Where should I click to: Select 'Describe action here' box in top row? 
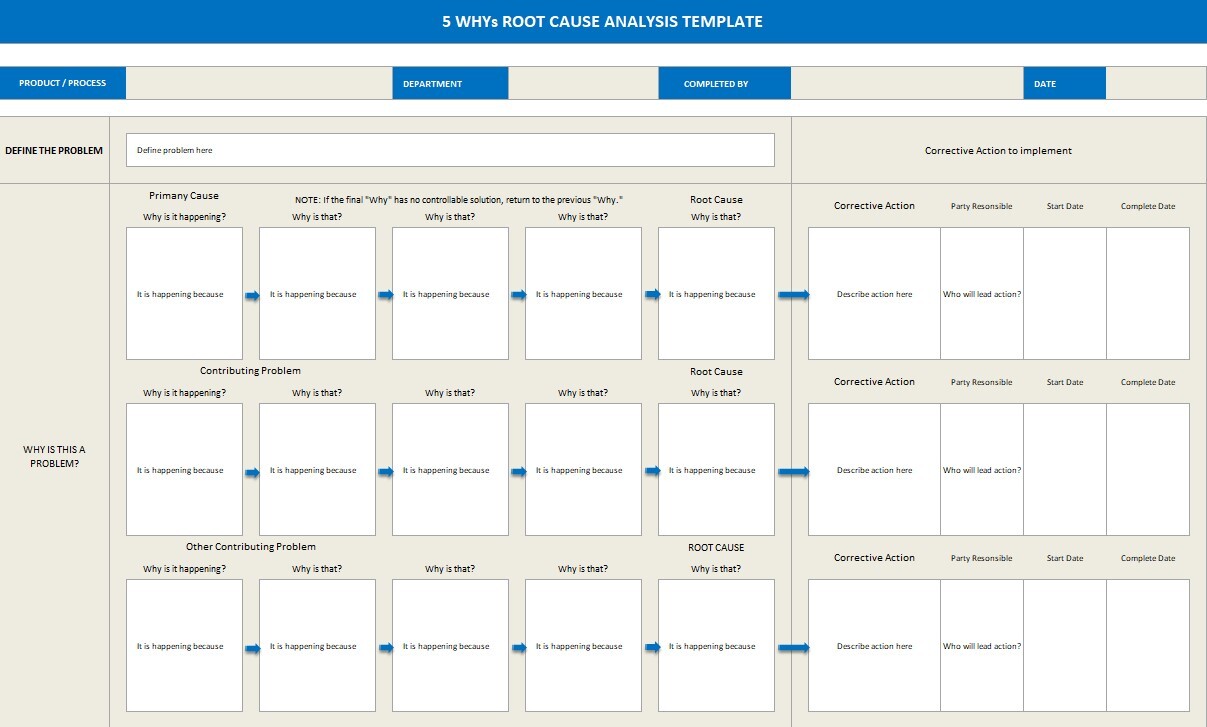[x=874, y=293]
